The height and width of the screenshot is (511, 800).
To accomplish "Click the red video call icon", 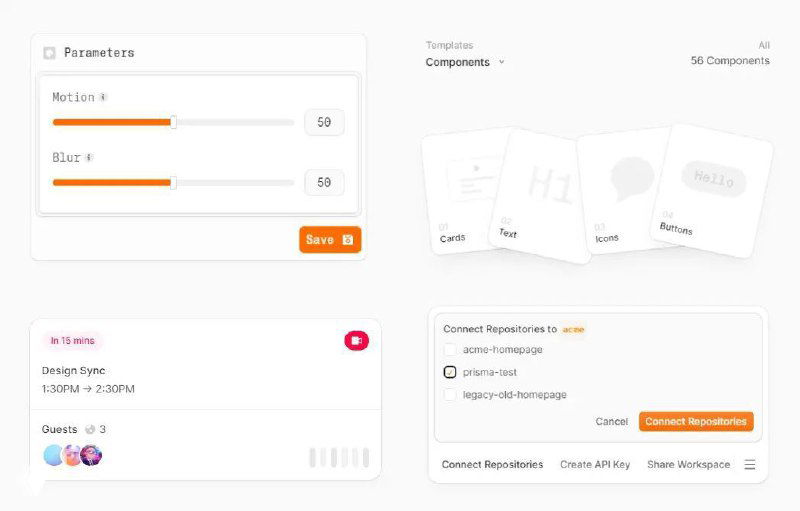I will click(x=356, y=340).
